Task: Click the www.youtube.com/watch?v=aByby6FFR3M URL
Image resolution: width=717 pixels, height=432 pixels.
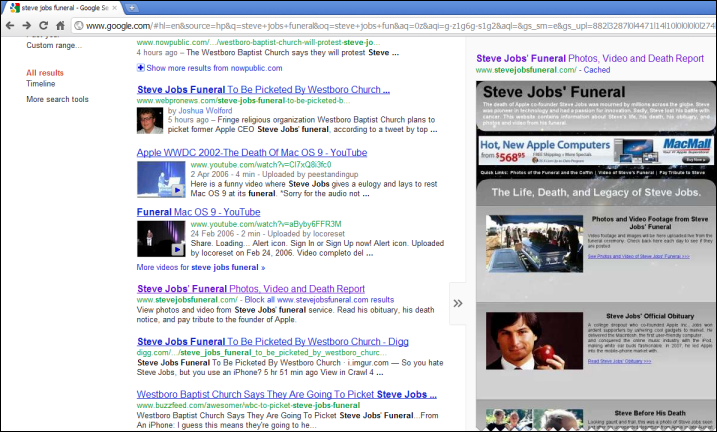Action: (x=266, y=224)
